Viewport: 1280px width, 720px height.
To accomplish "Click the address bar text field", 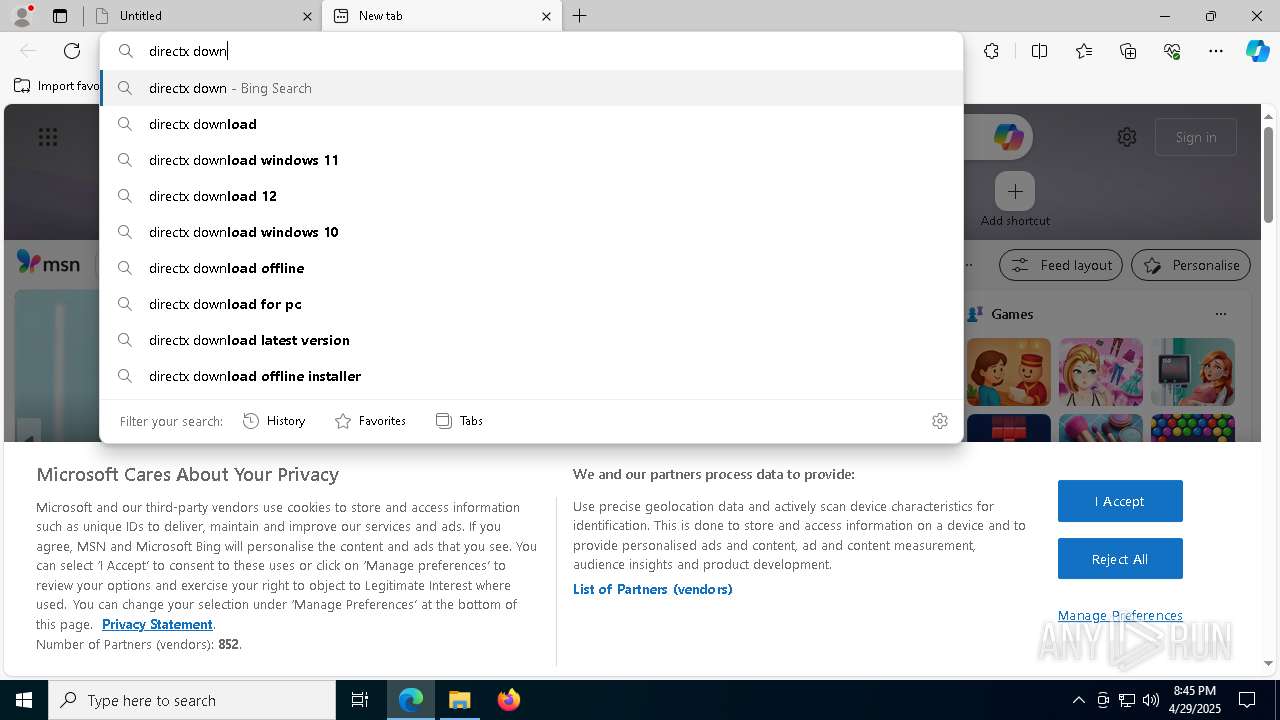I will (x=531, y=51).
